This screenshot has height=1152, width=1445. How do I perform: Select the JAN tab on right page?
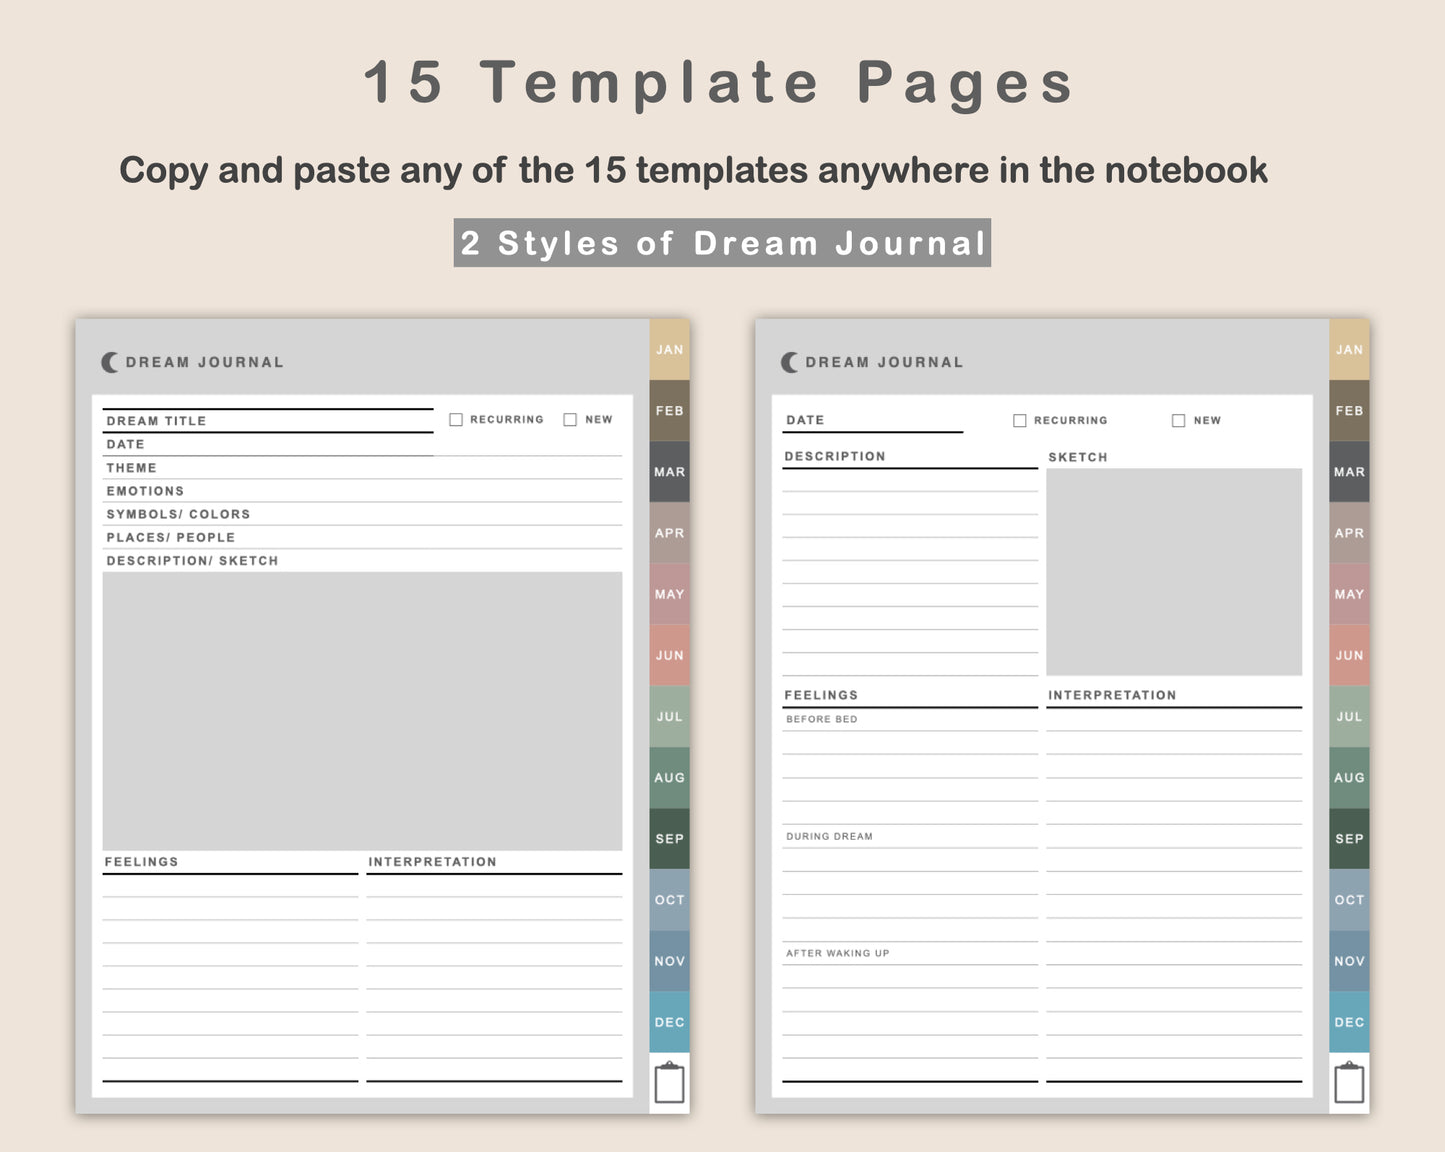pyautogui.click(x=1349, y=350)
